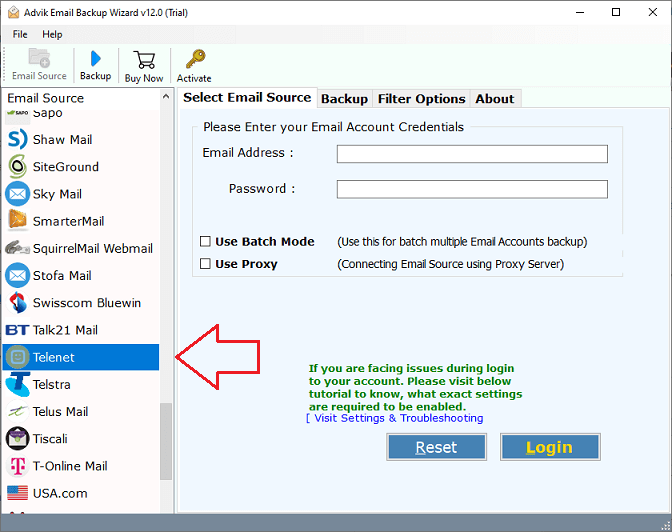This screenshot has height=532, width=672.
Task: Switch to the Filter Options tab
Action: pos(421,99)
